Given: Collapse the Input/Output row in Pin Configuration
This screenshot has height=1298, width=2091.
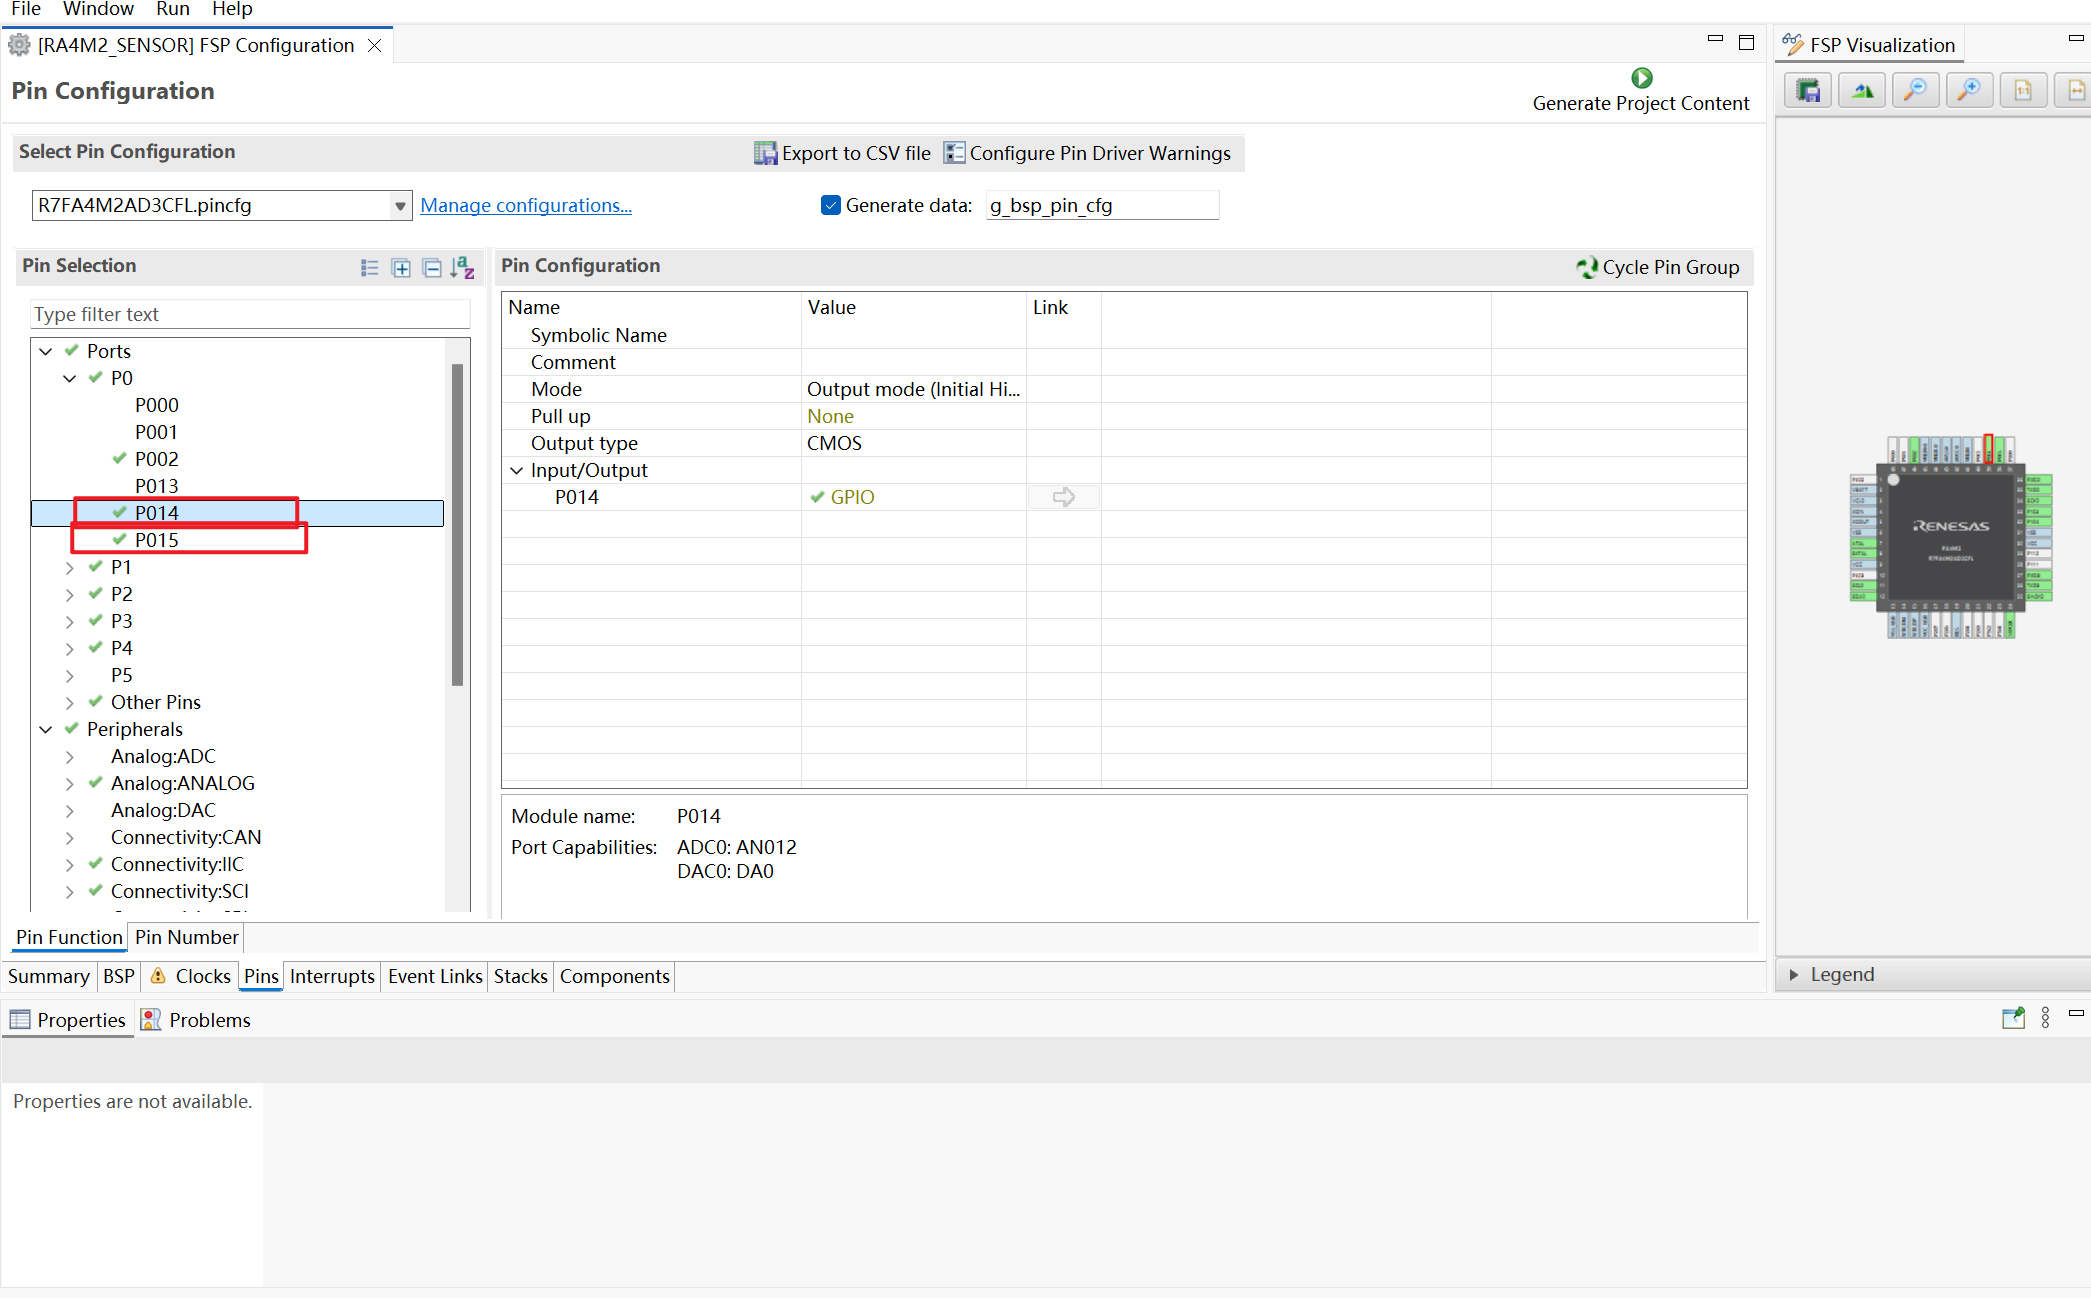Looking at the screenshot, I should point(517,470).
